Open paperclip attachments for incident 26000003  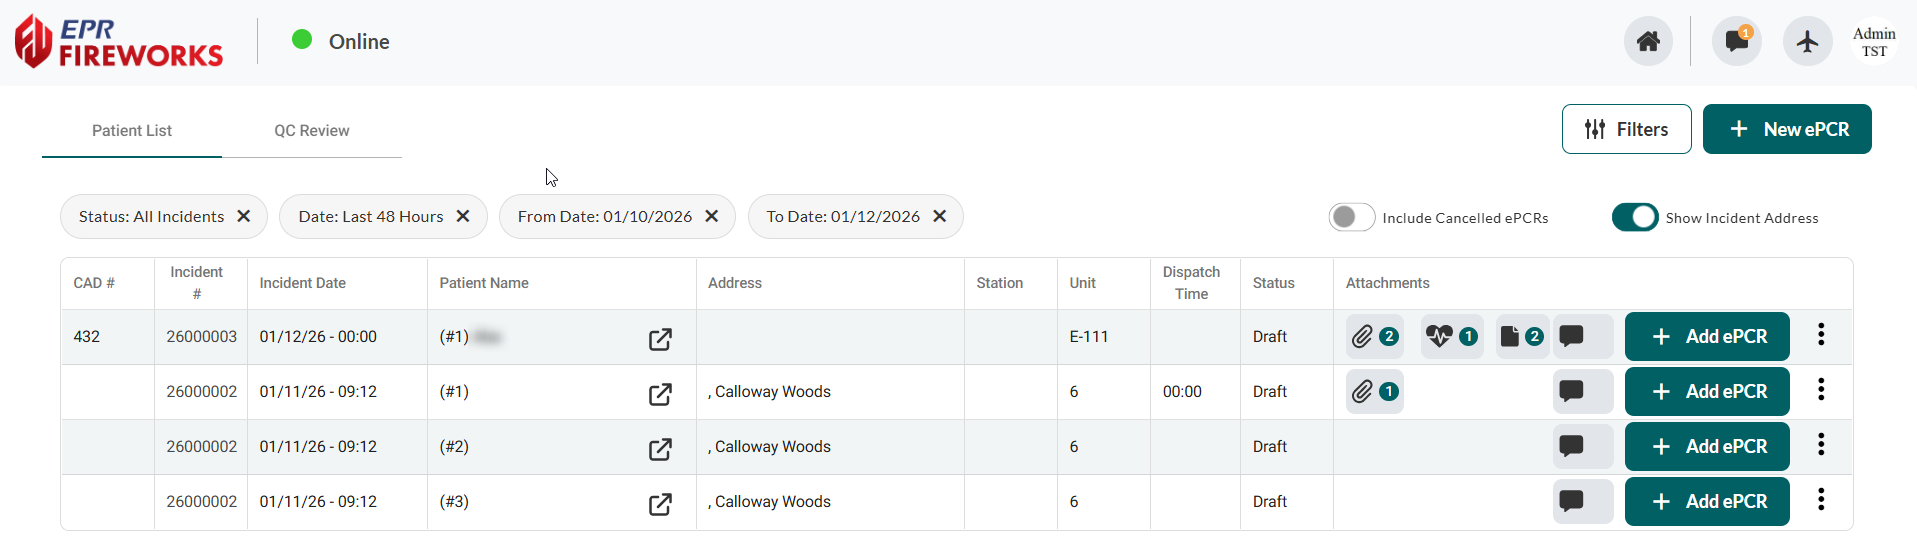[1374, 337]
